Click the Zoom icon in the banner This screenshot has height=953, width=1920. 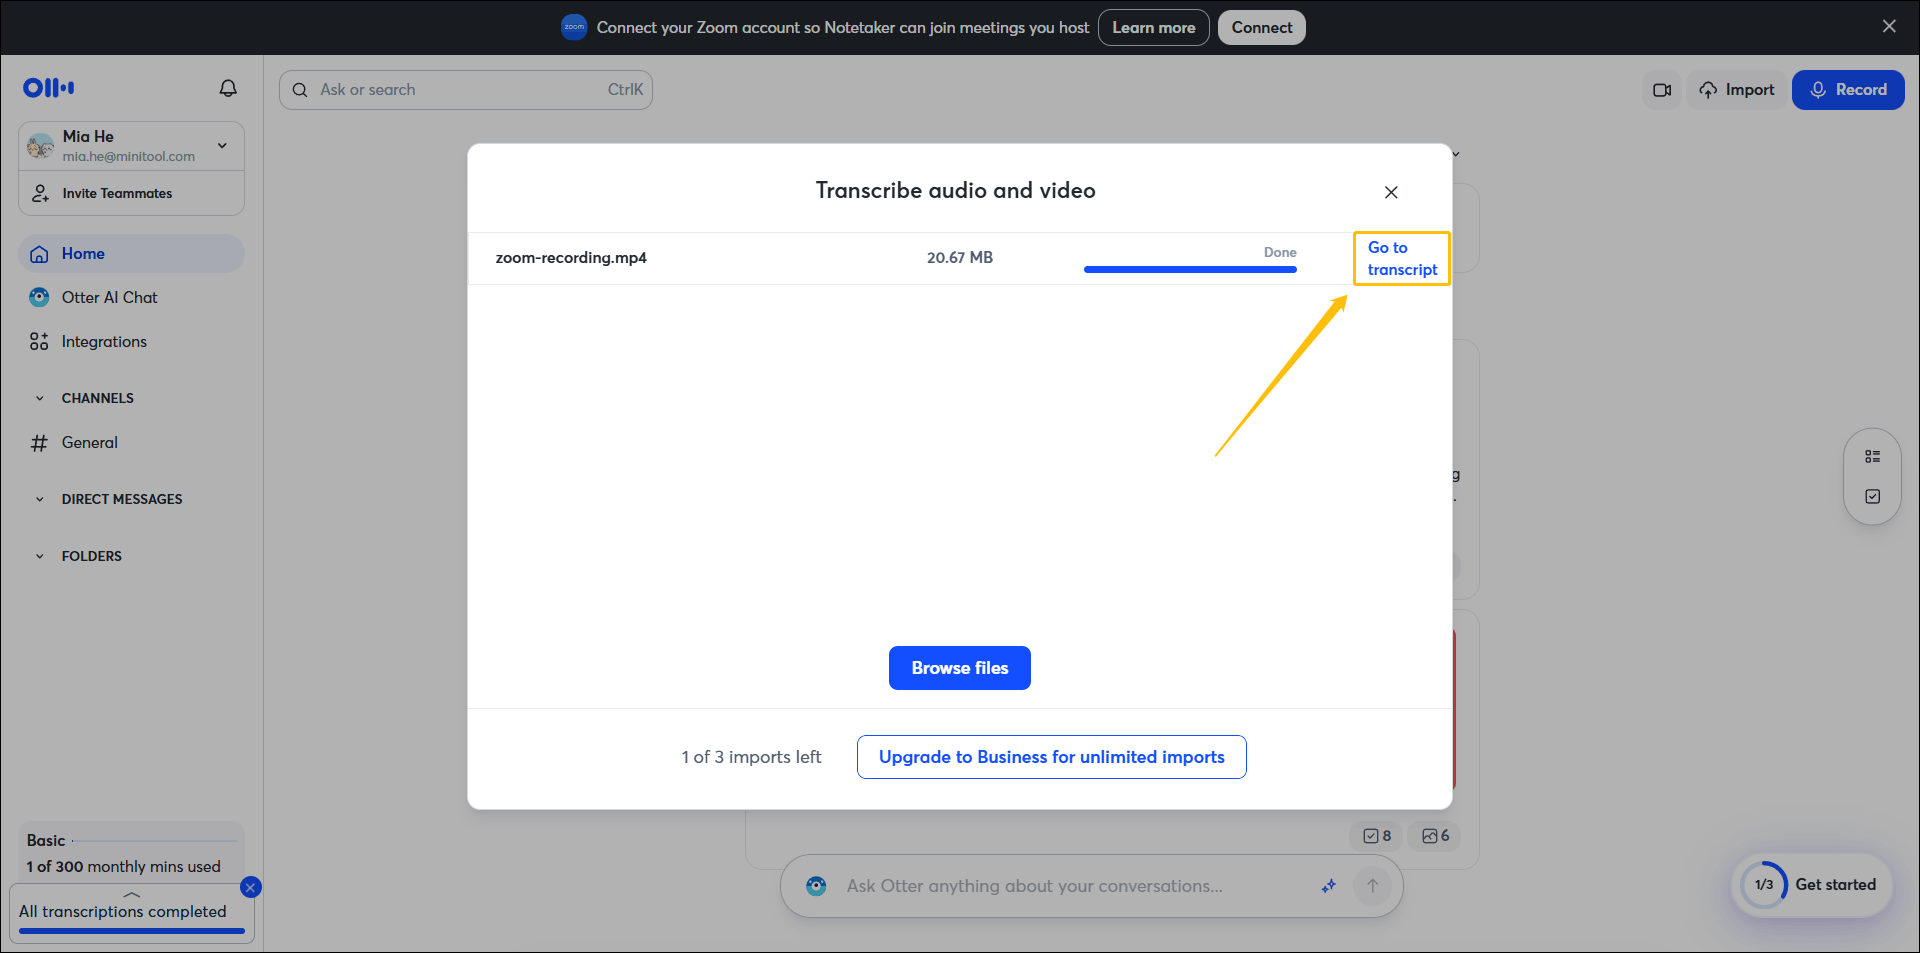pos(574,27)
